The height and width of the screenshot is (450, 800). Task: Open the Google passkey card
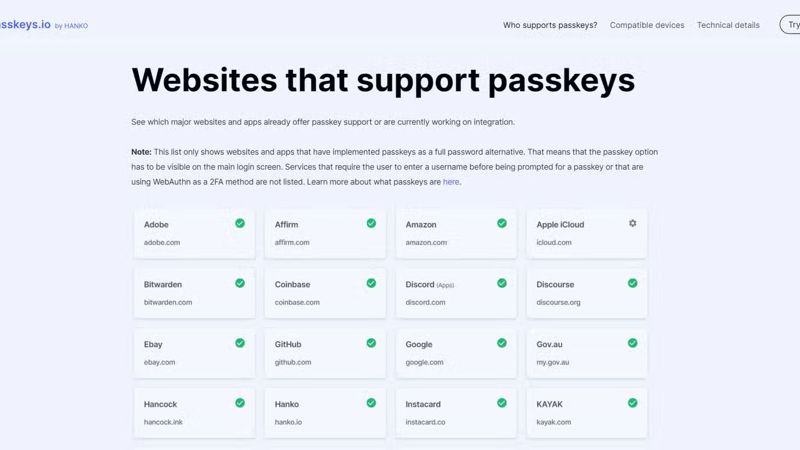coord(456,353)
